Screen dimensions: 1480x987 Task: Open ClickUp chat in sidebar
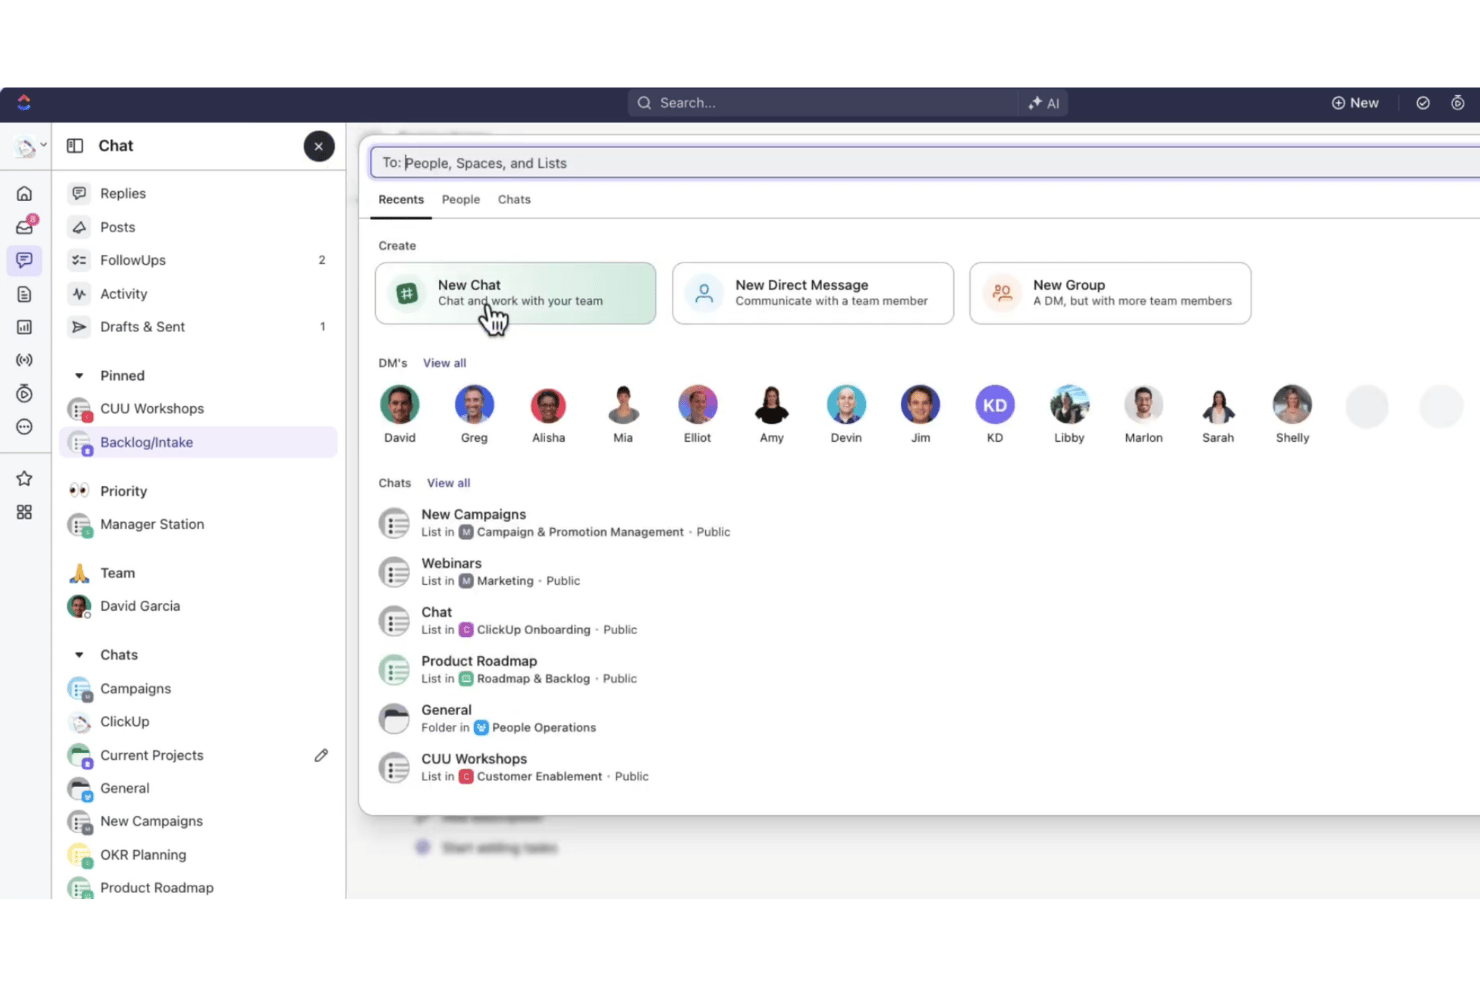tap(199, 722)
